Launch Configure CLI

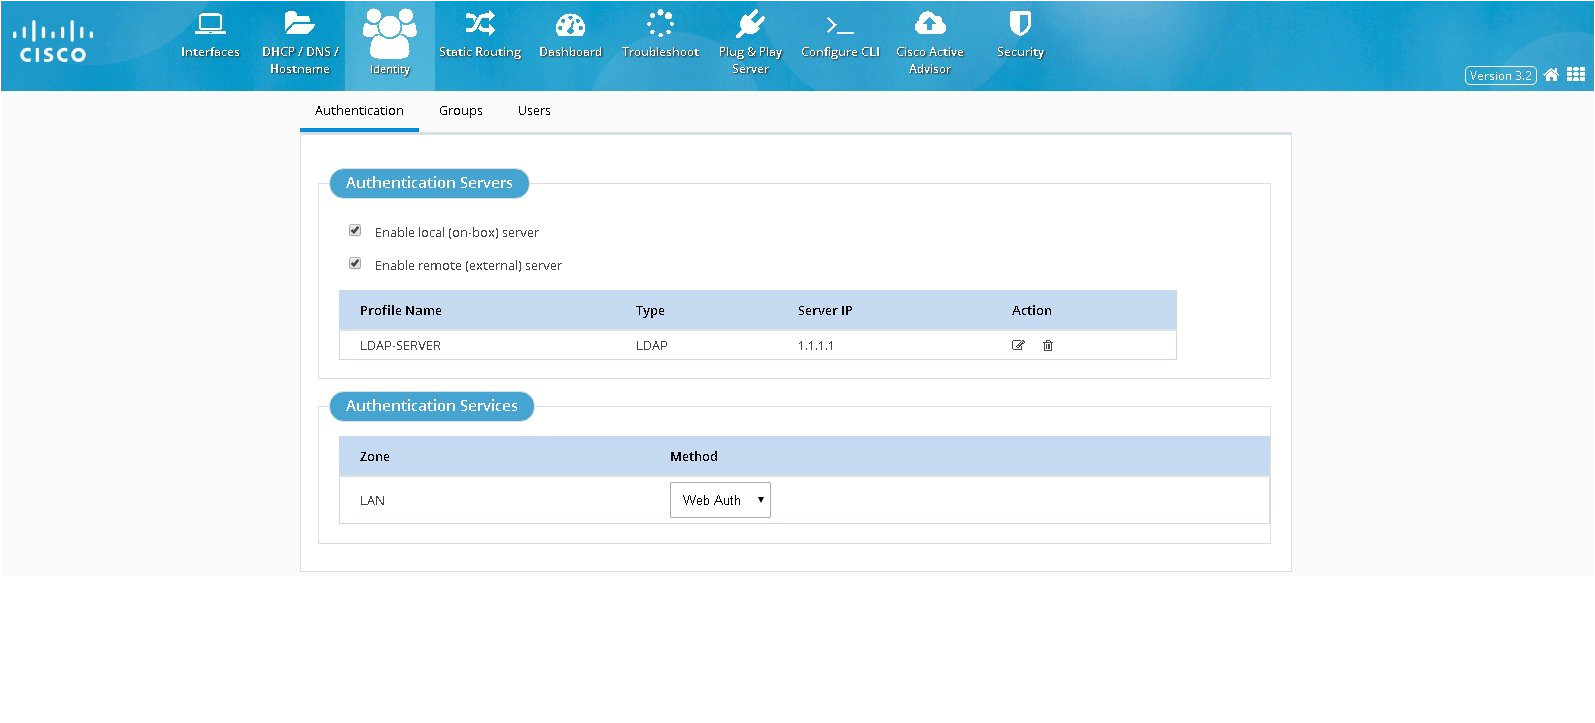pyautogui.click(x=840, y=36)
